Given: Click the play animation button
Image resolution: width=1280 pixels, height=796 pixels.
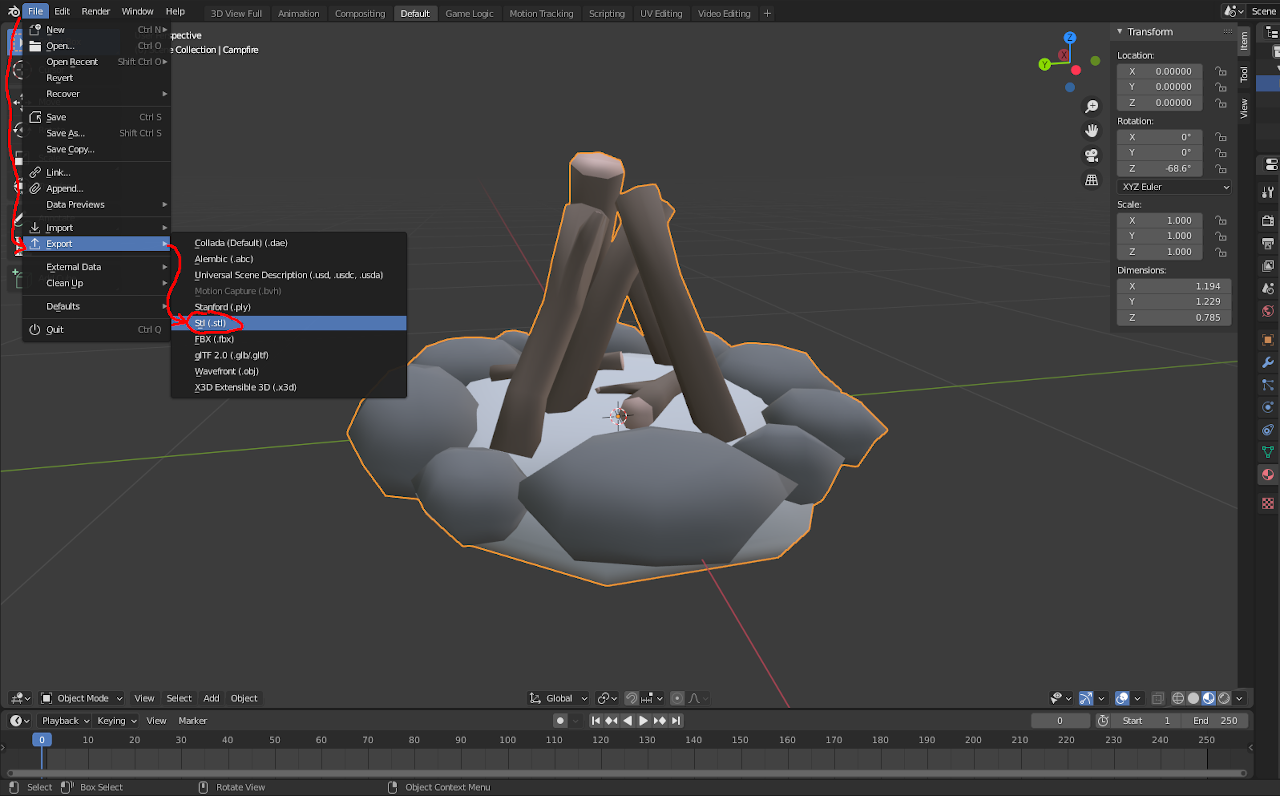Looking at the screenshot, I should coord(643,720).
